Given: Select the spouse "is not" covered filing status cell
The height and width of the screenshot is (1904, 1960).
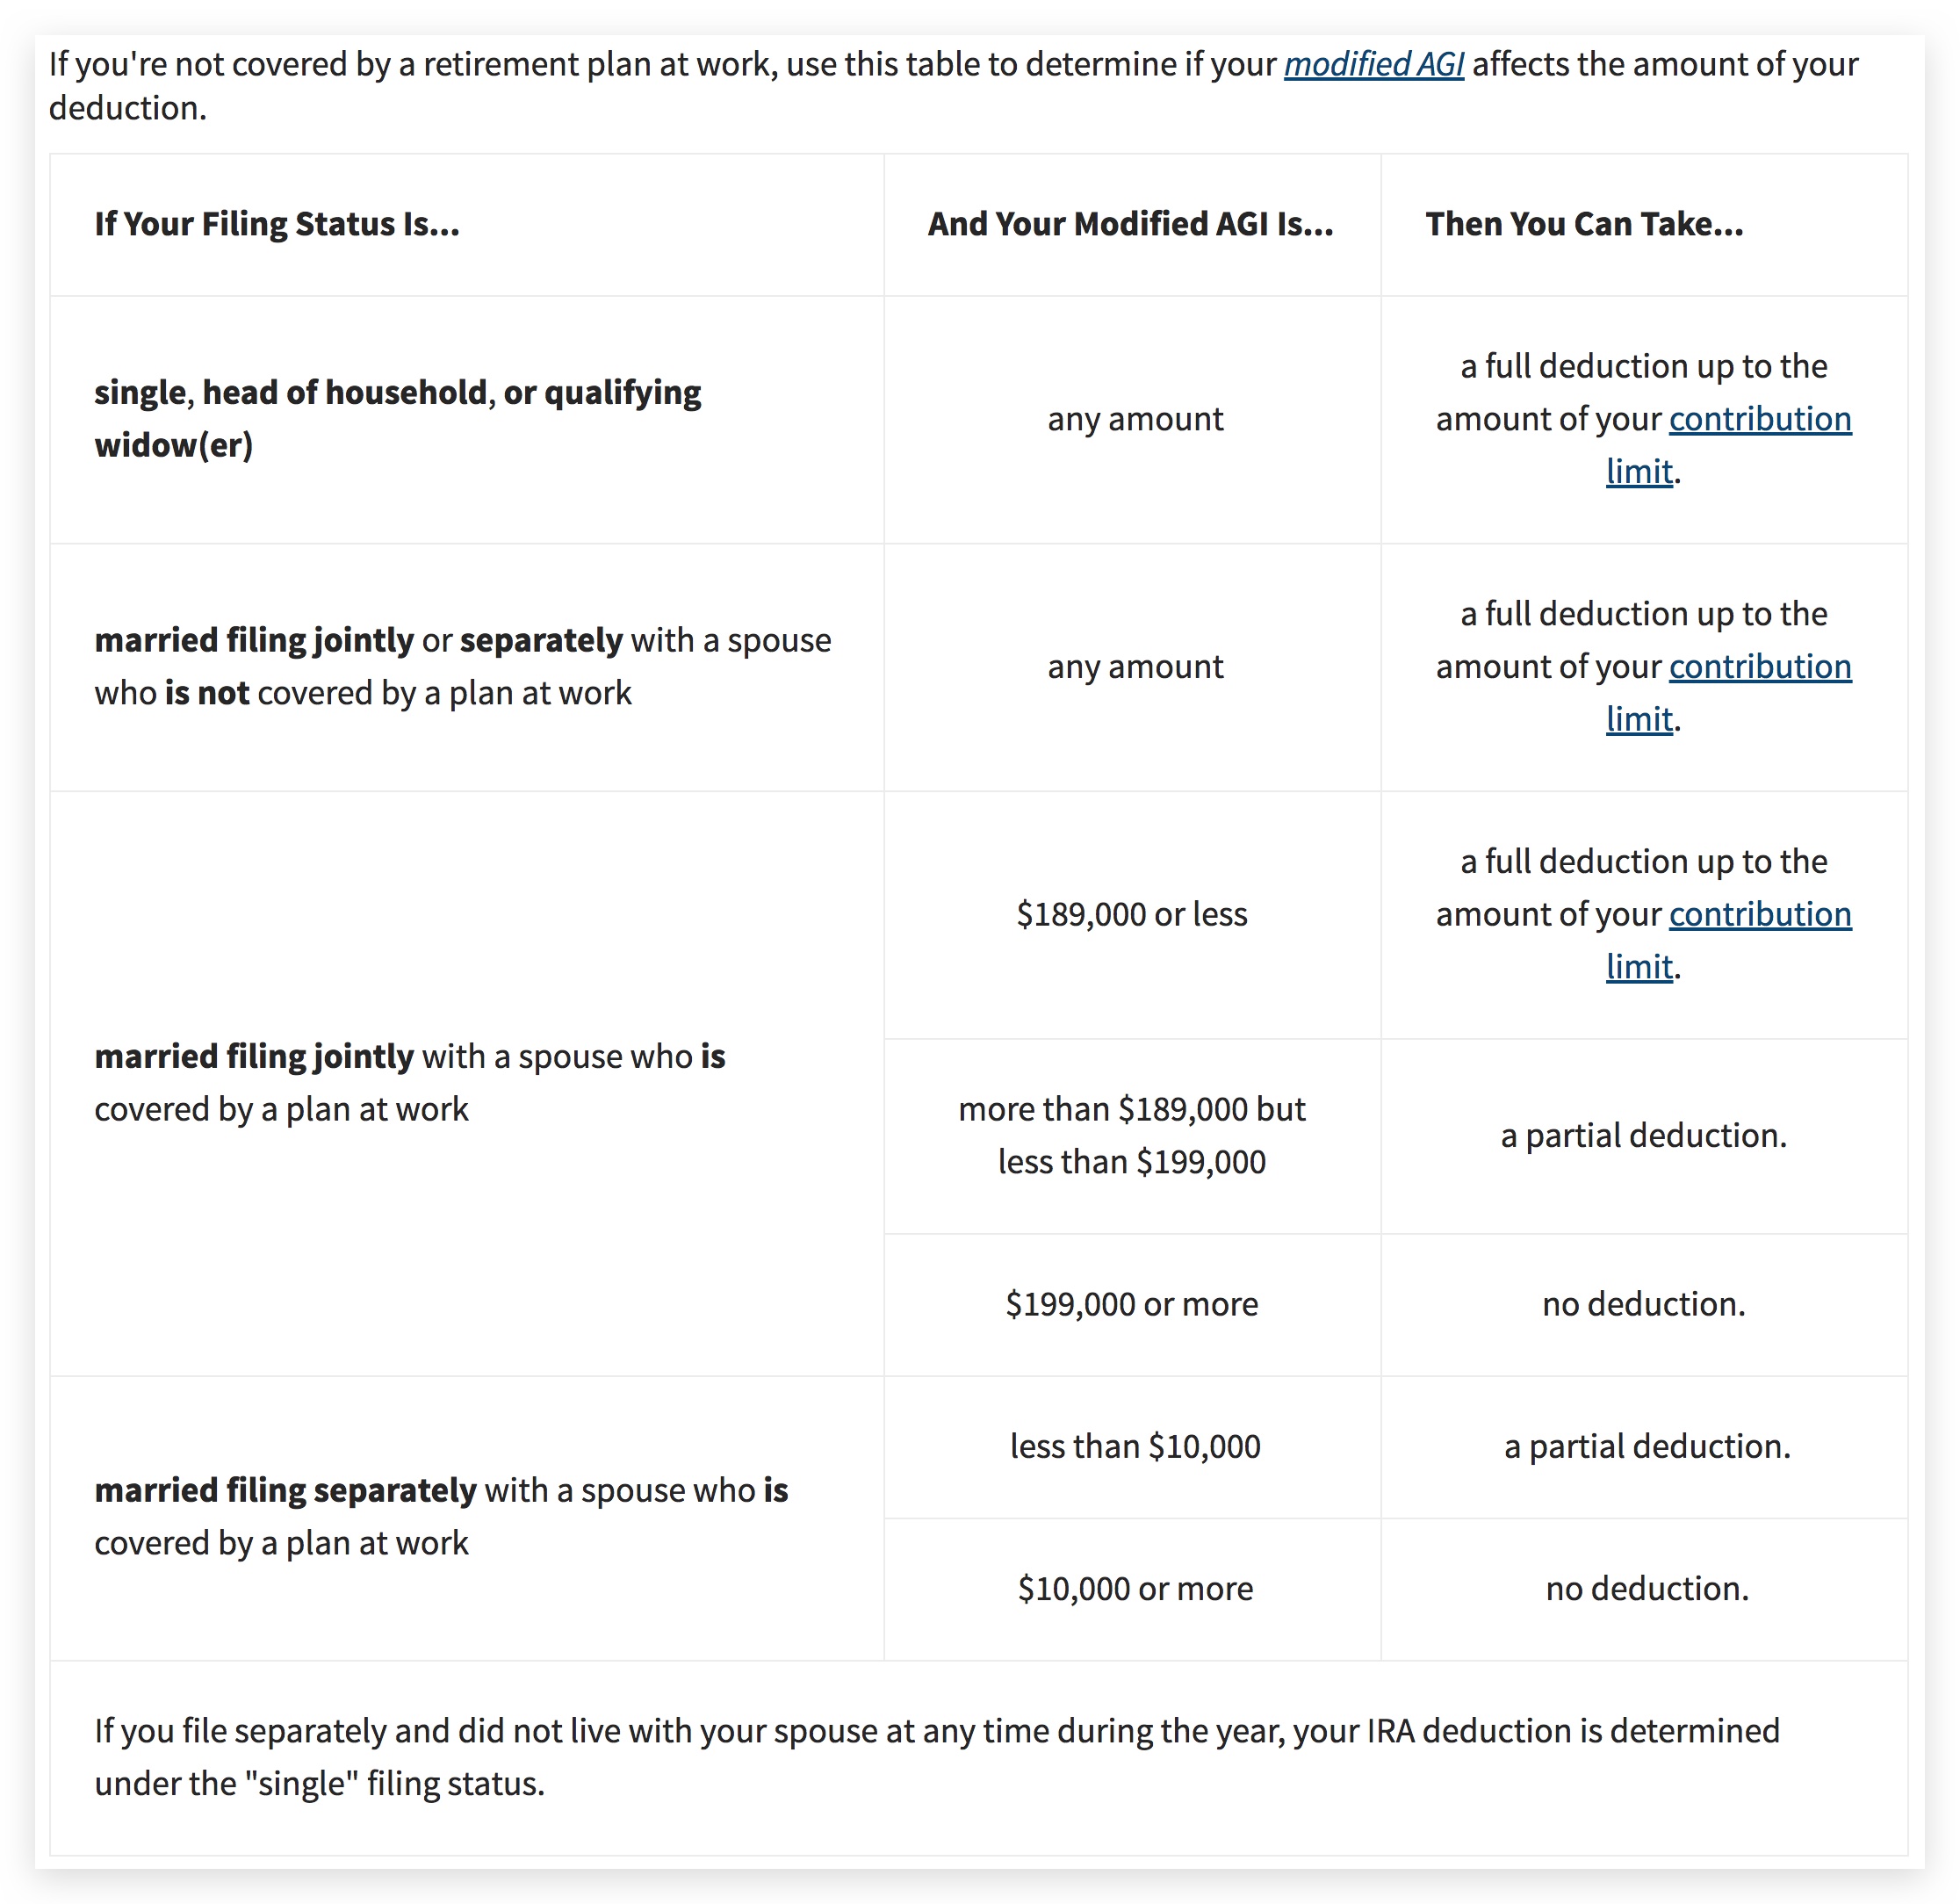Looking at the screenshot, I should (462, 667).
